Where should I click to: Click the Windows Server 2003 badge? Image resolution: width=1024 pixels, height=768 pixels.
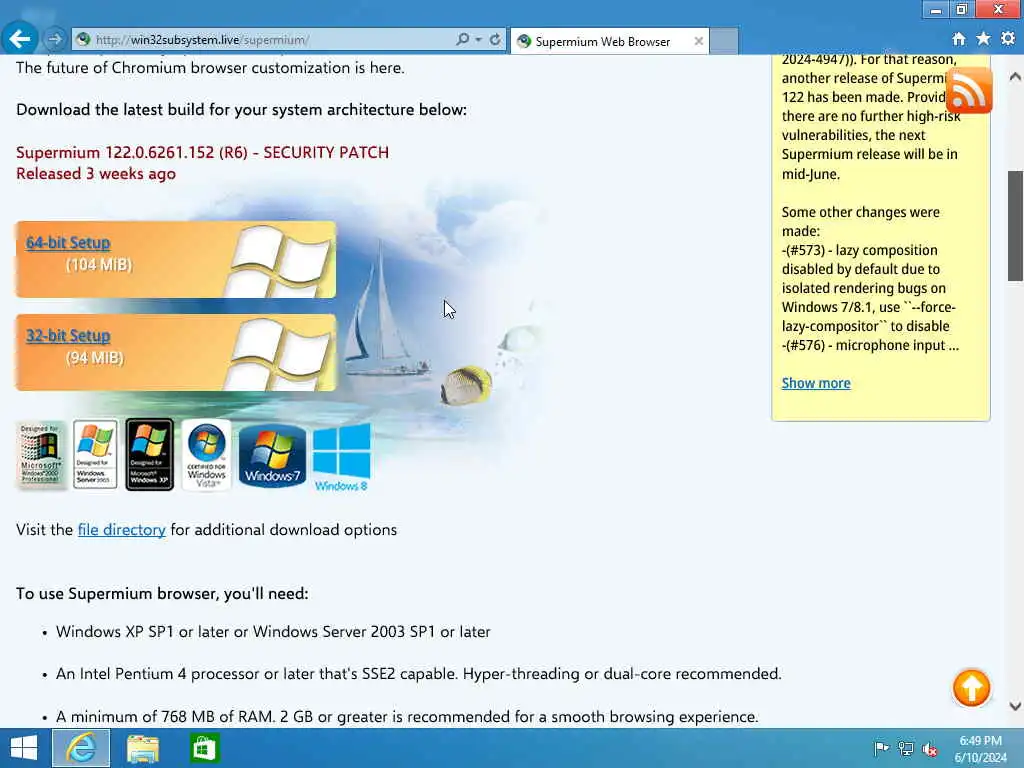coord(95,455)
